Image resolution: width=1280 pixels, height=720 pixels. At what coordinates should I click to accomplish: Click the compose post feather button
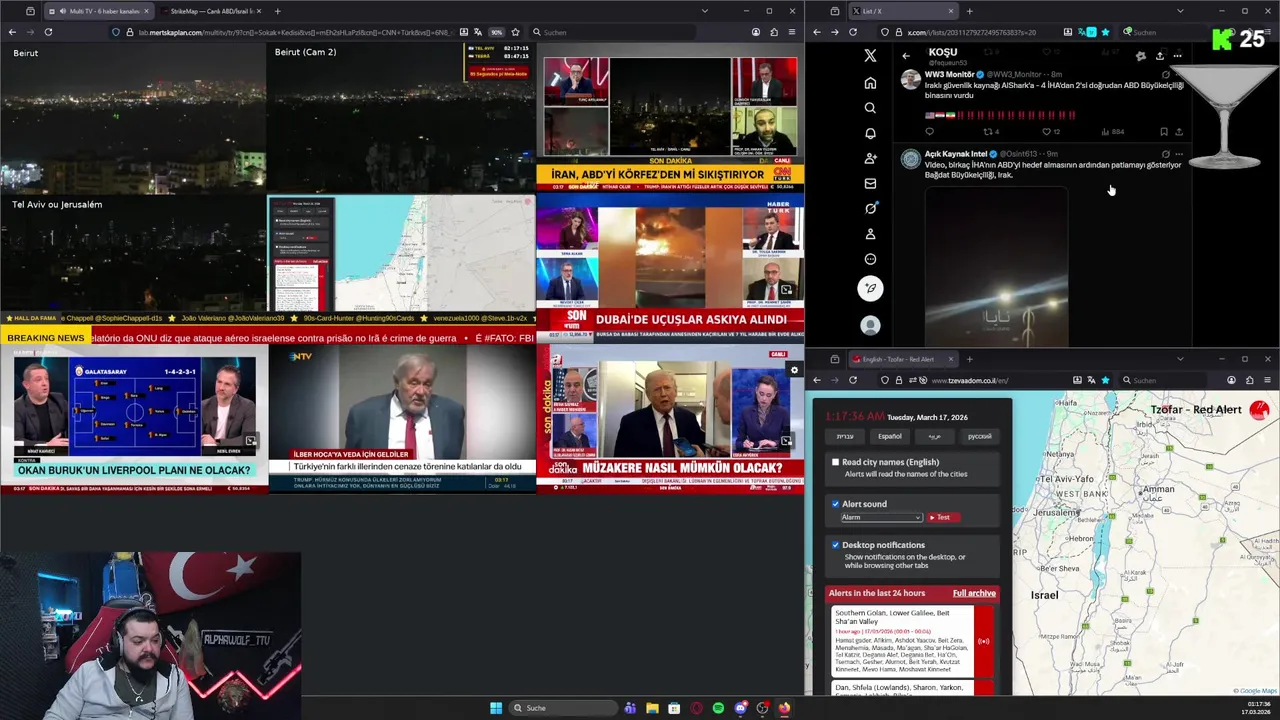tap(870, 288)
